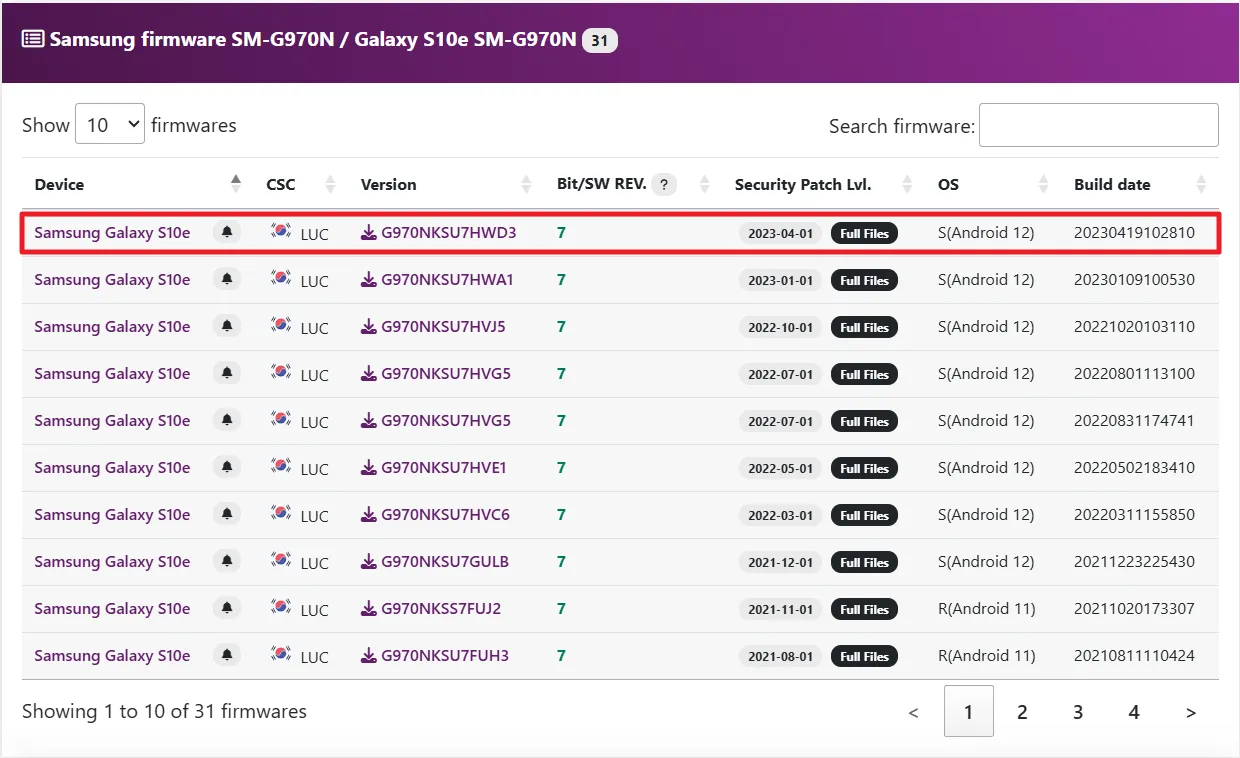Go to page 3 of firmwares
Image resolution: width=1240 pixels, height=758 pixels.
[1078, 712]
